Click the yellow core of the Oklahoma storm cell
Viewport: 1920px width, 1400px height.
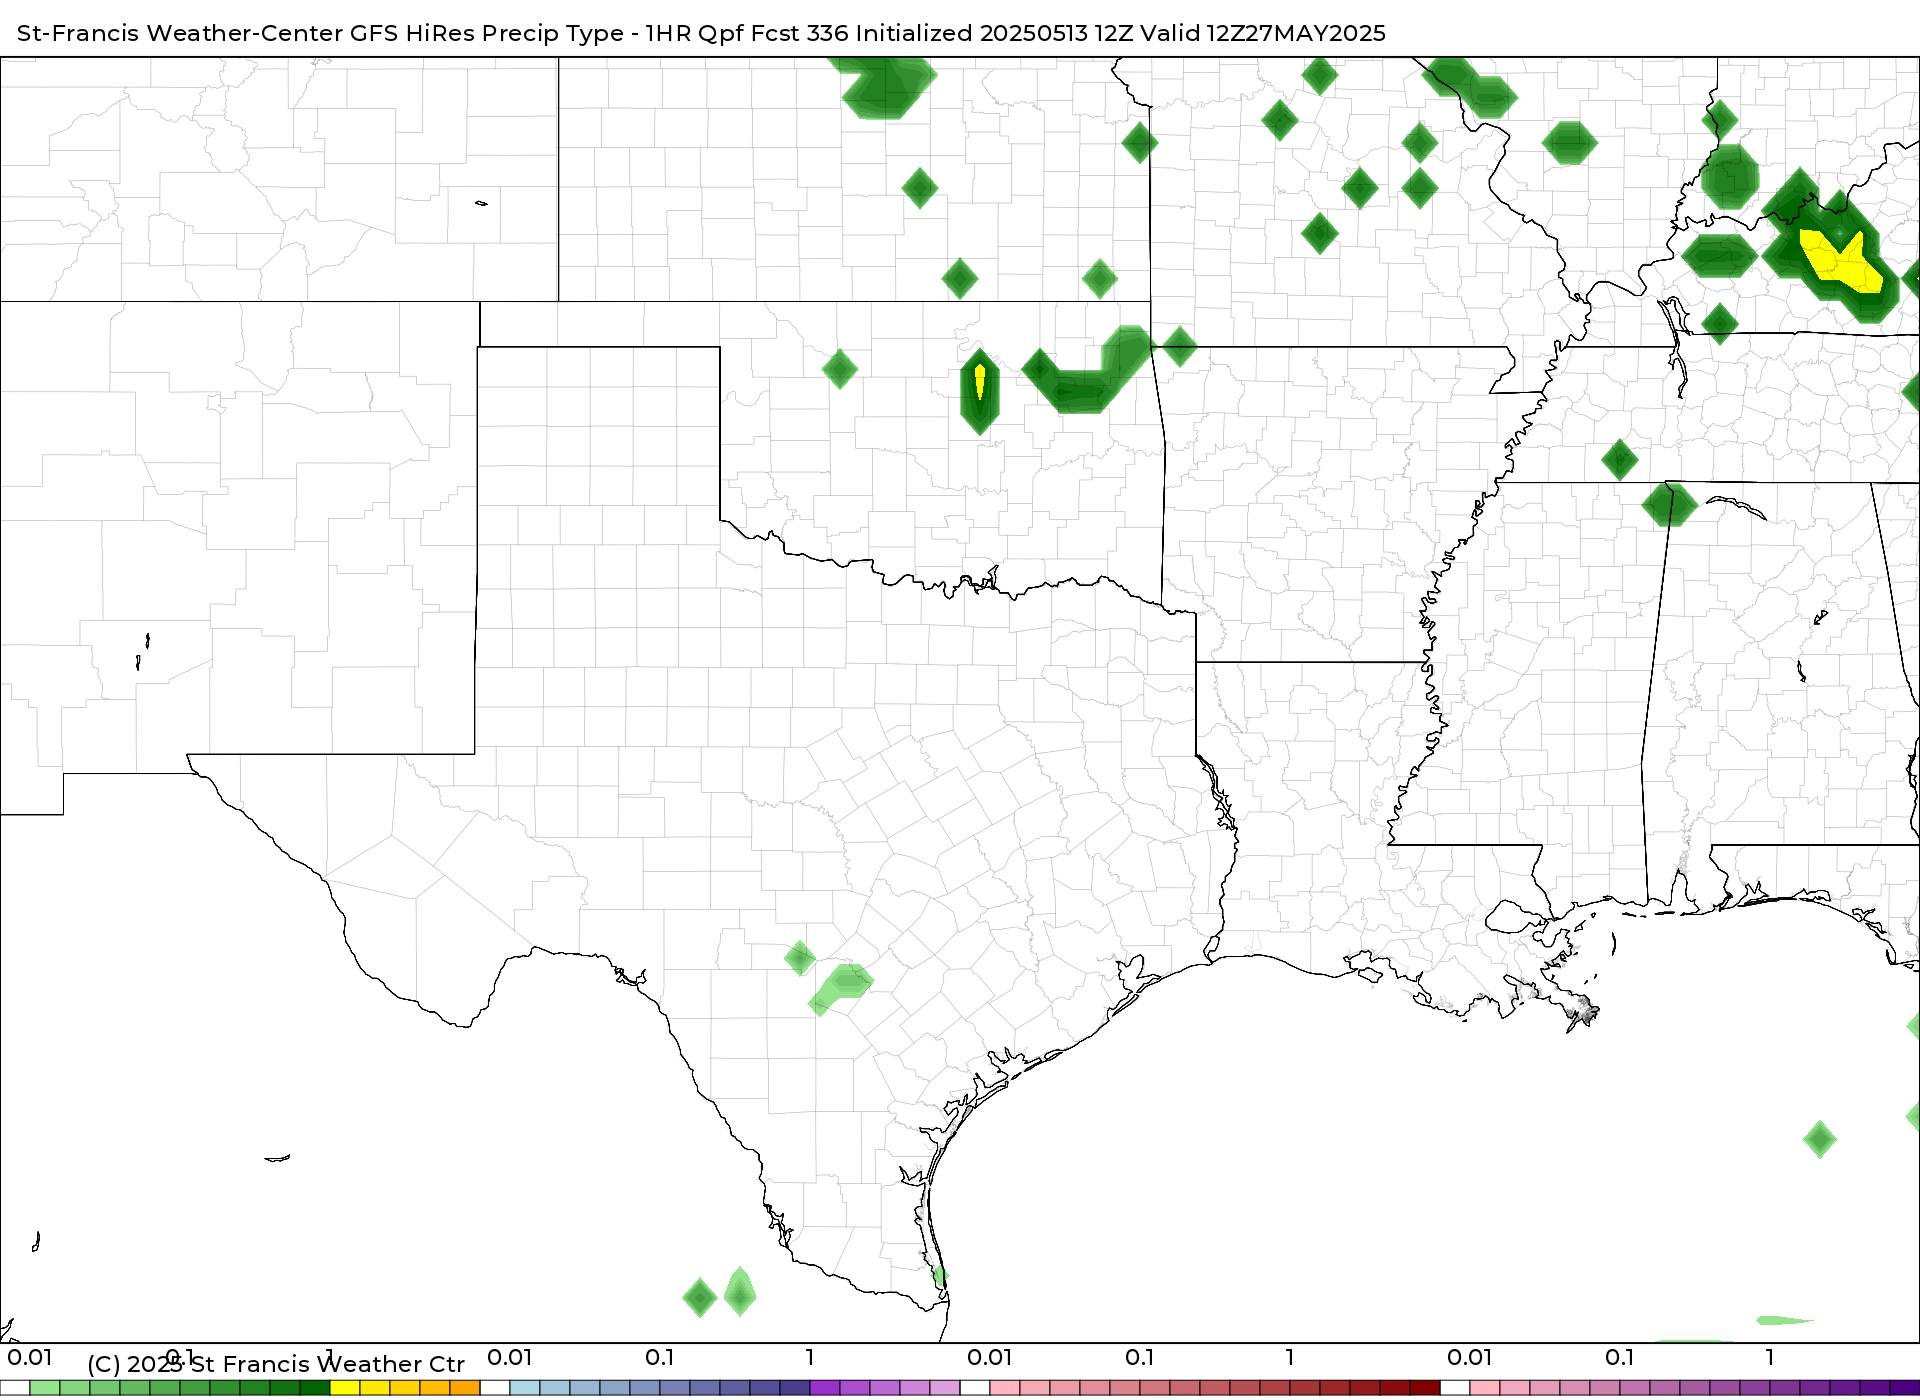pyautogui.click(x=980, y=381)
